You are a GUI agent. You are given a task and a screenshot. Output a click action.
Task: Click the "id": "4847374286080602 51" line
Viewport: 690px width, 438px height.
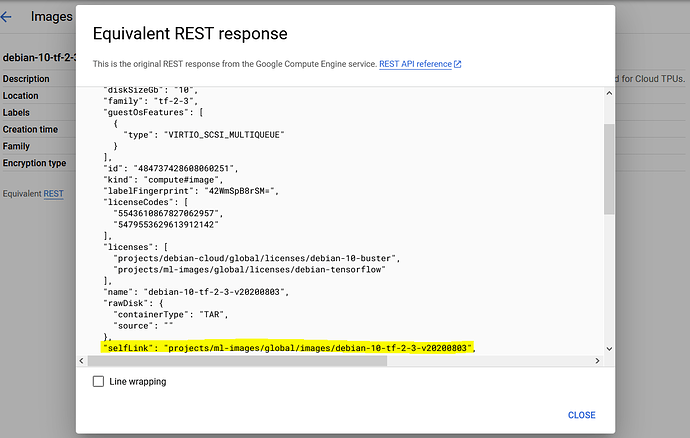tap(171, 169)
